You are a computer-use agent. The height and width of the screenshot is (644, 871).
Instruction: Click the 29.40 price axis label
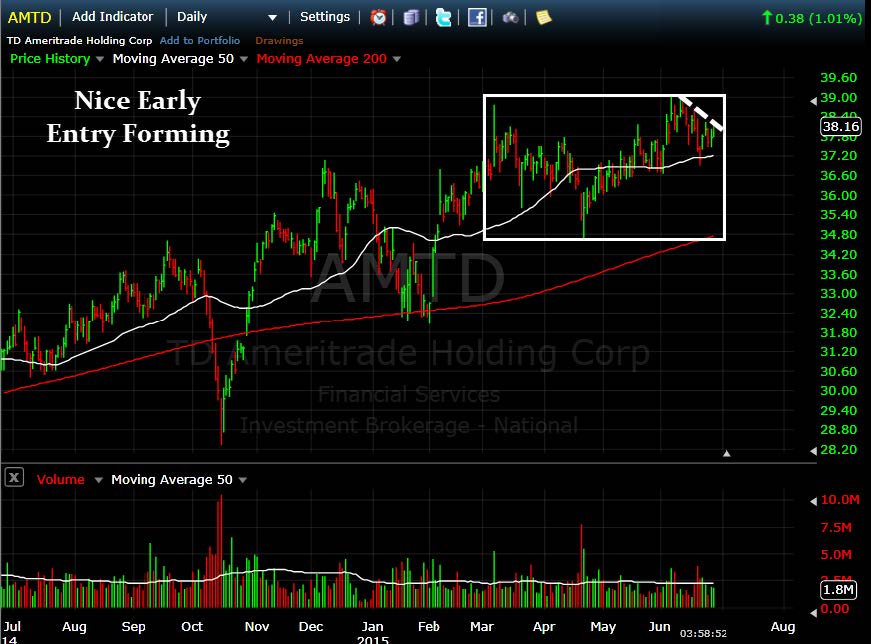tap(839, 411)
